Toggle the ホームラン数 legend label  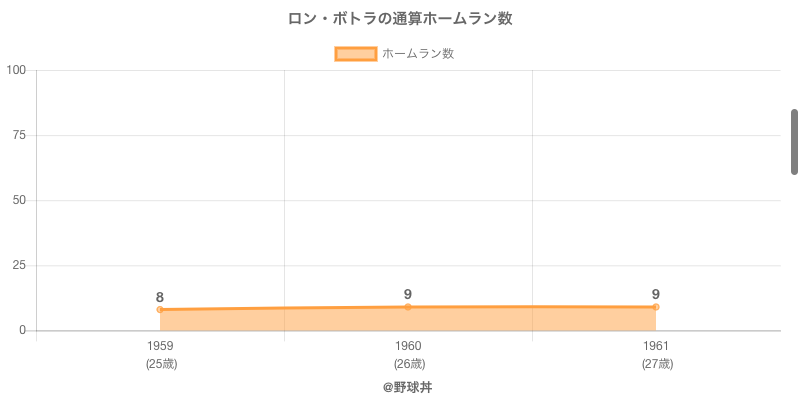[x=418, y=54]
